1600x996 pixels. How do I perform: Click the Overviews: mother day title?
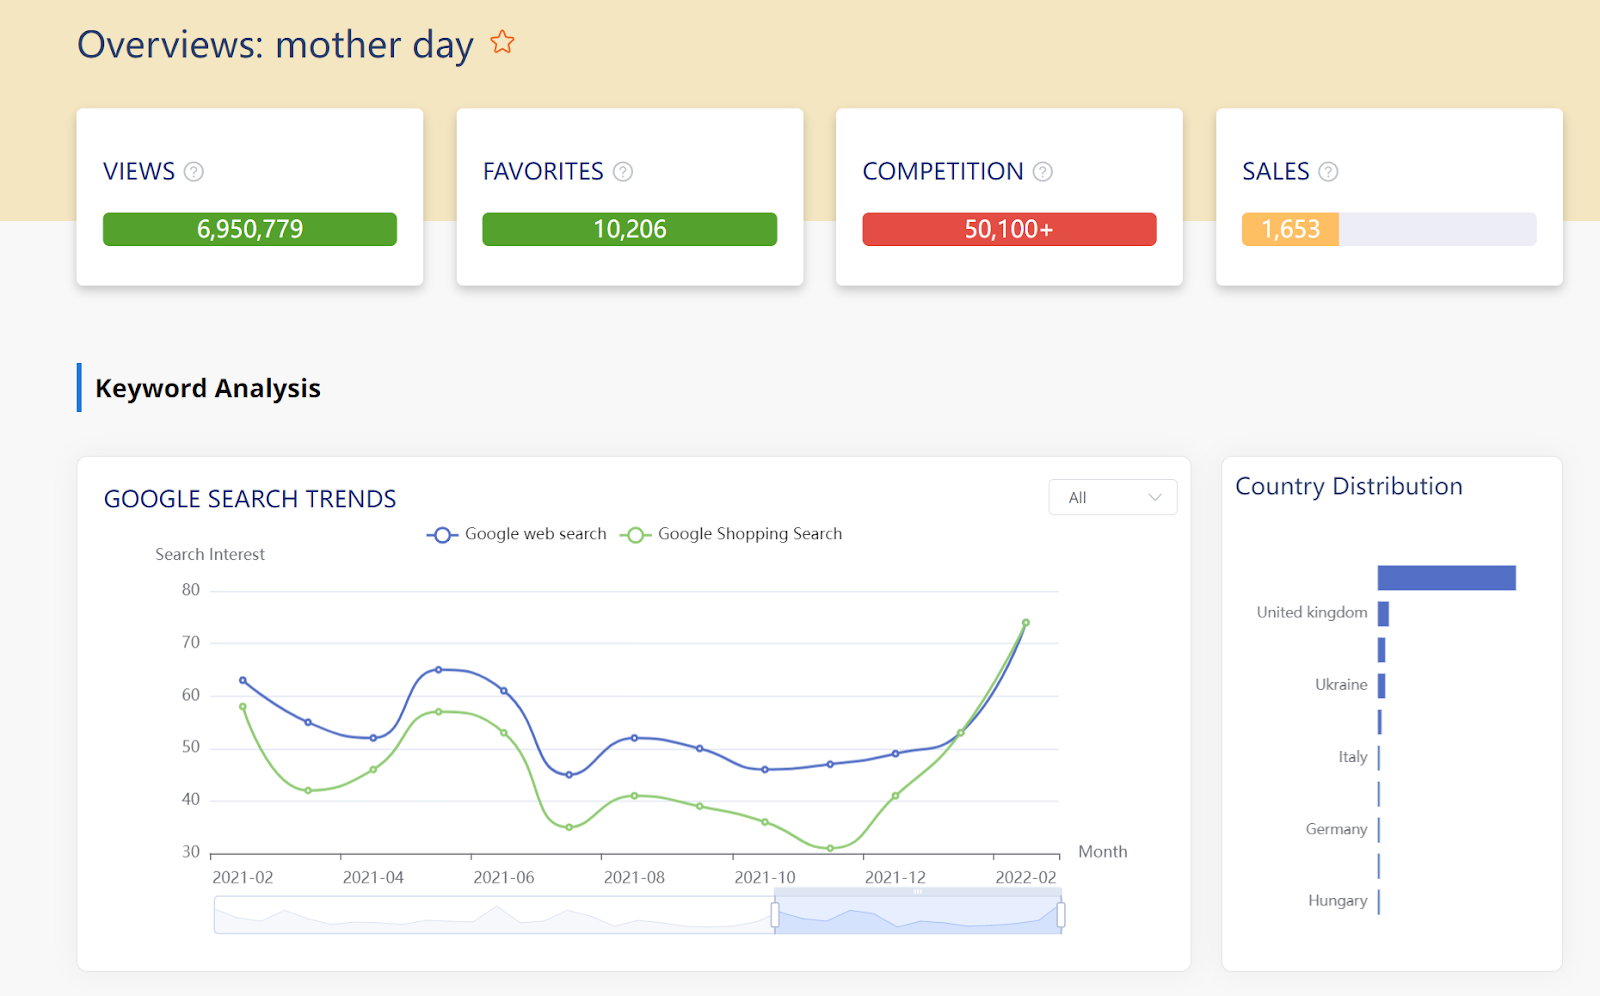tap(275, 45)
